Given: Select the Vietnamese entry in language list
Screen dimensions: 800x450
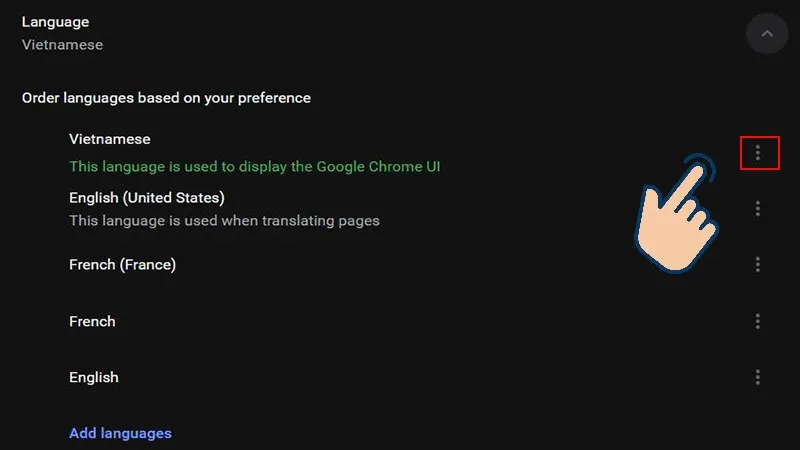Looking at the screenshot, I should (x=109, y=139).
